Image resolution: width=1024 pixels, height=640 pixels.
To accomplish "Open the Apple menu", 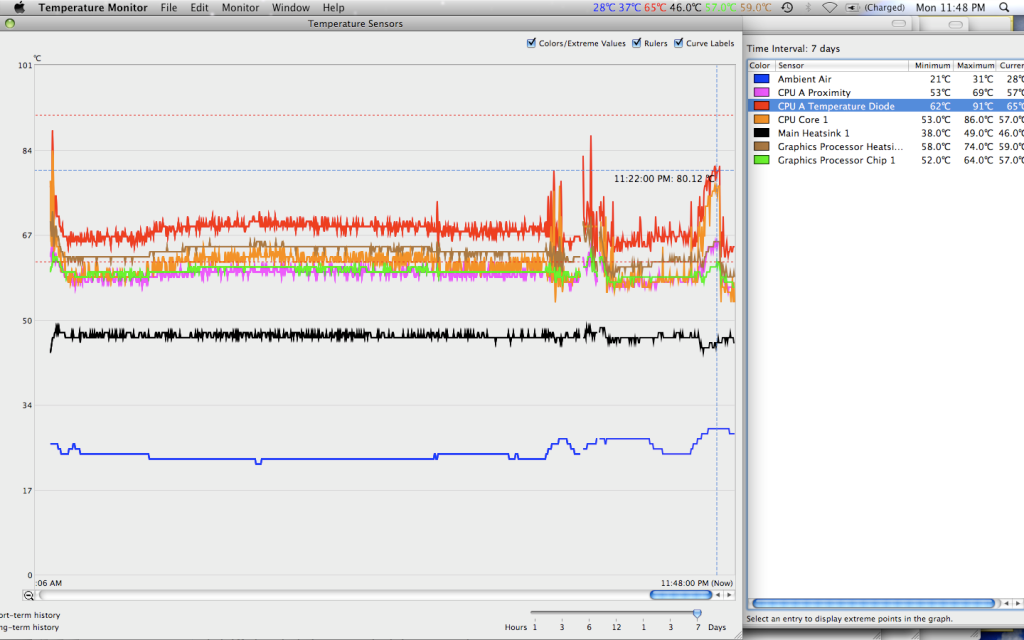I will pyautogui.click(x=18, y=7).
